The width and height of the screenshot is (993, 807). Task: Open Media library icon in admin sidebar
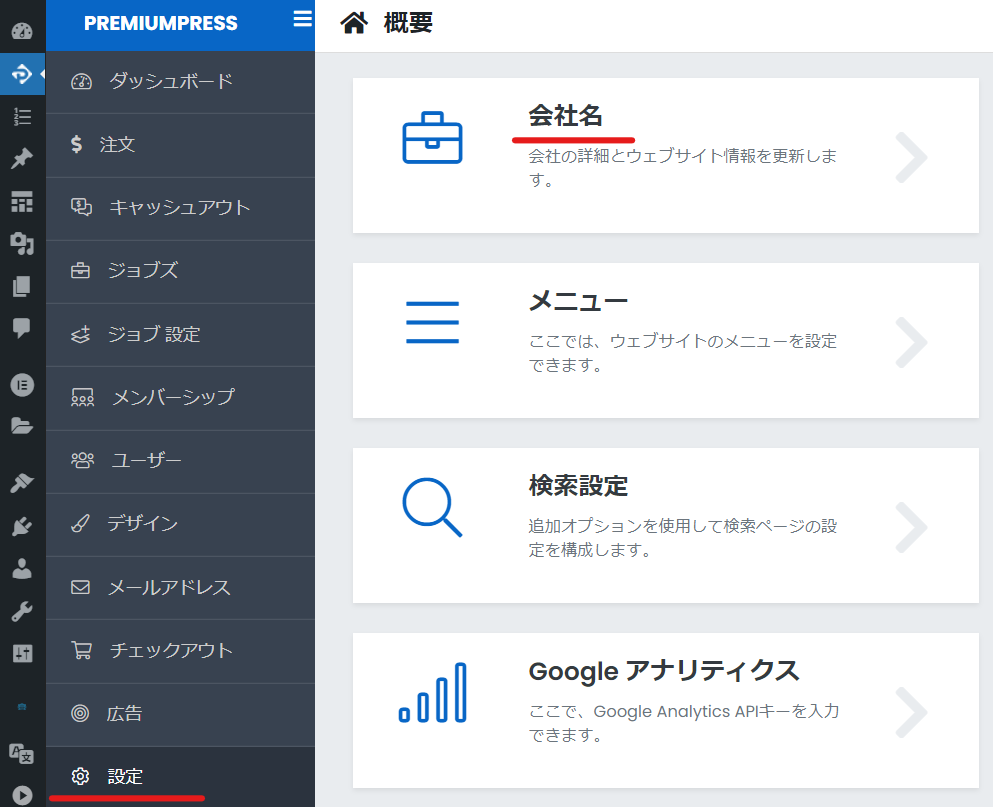pyautogui.click(x=22, y=243)
